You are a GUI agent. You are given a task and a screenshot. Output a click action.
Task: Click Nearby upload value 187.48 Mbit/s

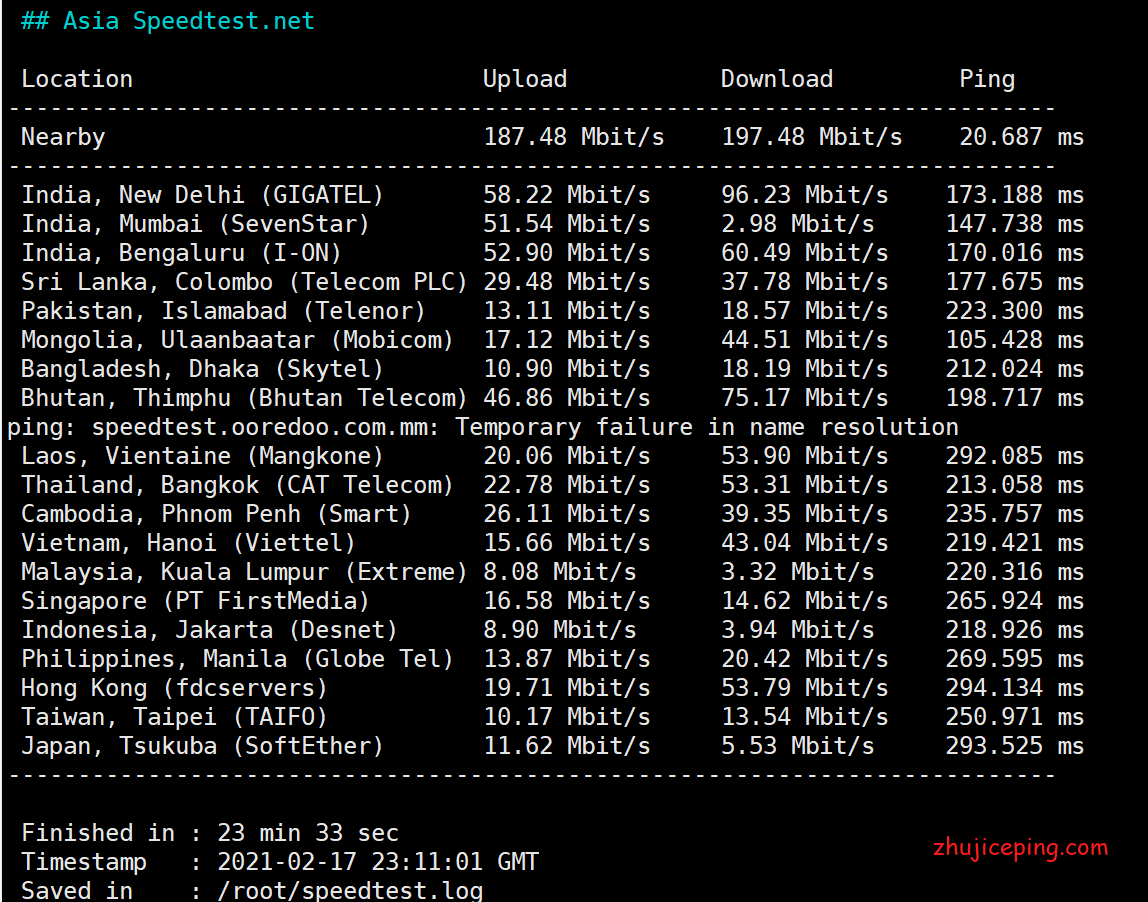574,137
